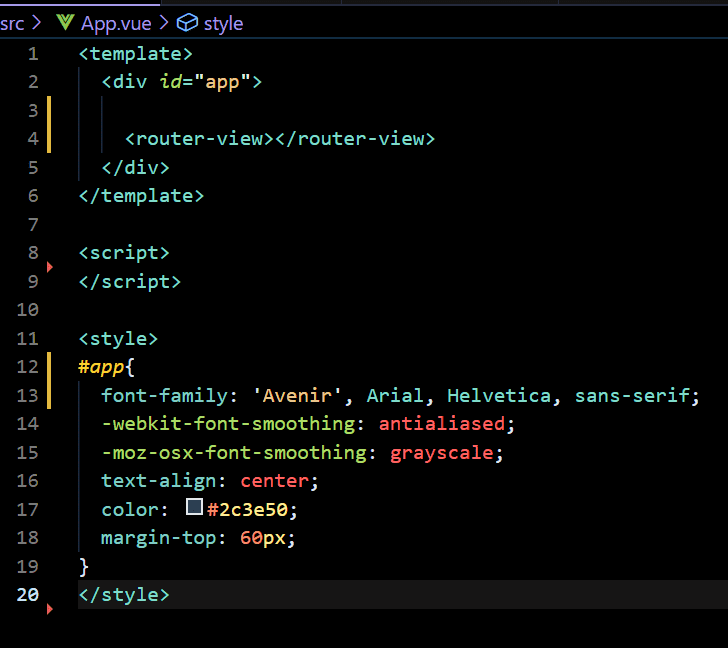Click the red marker below line 8
Image resolution: width=728 pixels, height=648 pixels.
coord(50,267)
